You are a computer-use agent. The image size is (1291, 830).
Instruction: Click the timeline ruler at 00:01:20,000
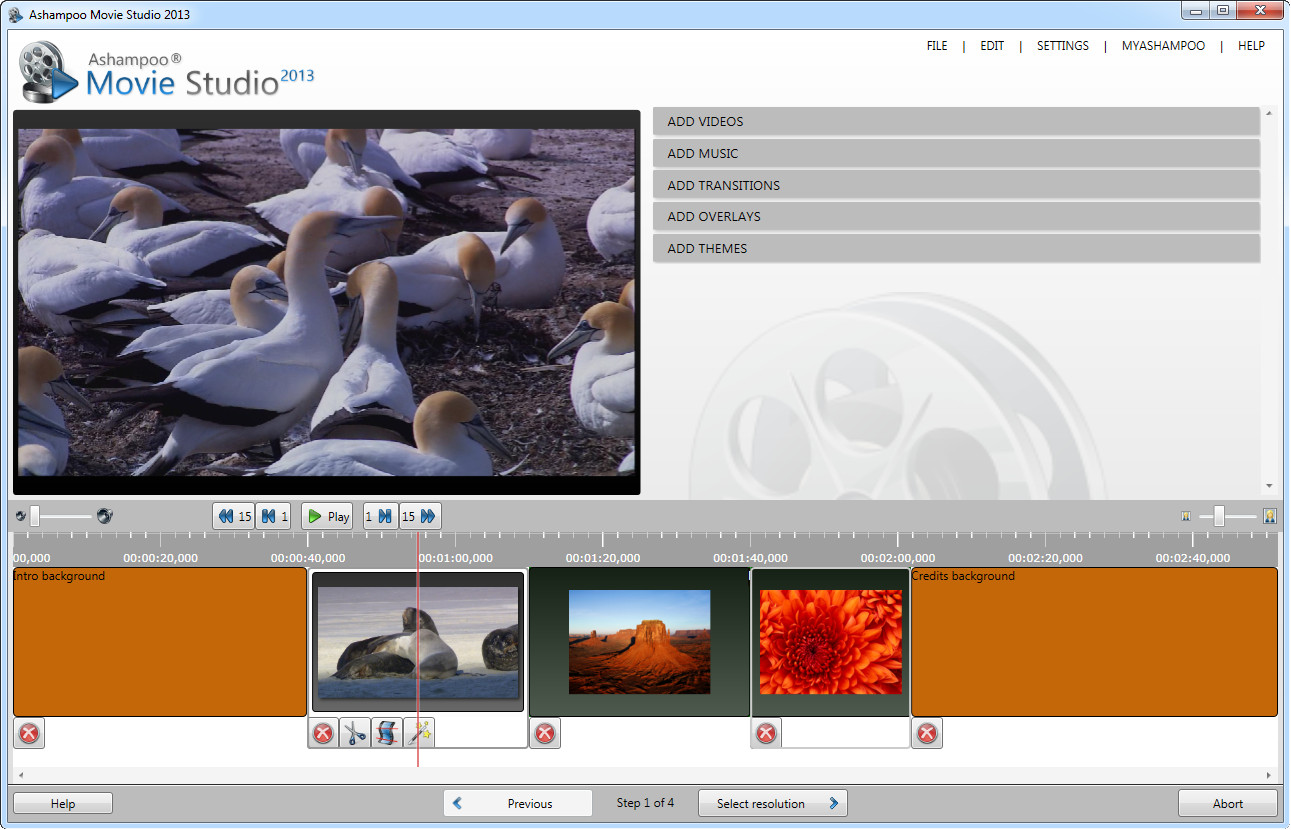[603, 558]
